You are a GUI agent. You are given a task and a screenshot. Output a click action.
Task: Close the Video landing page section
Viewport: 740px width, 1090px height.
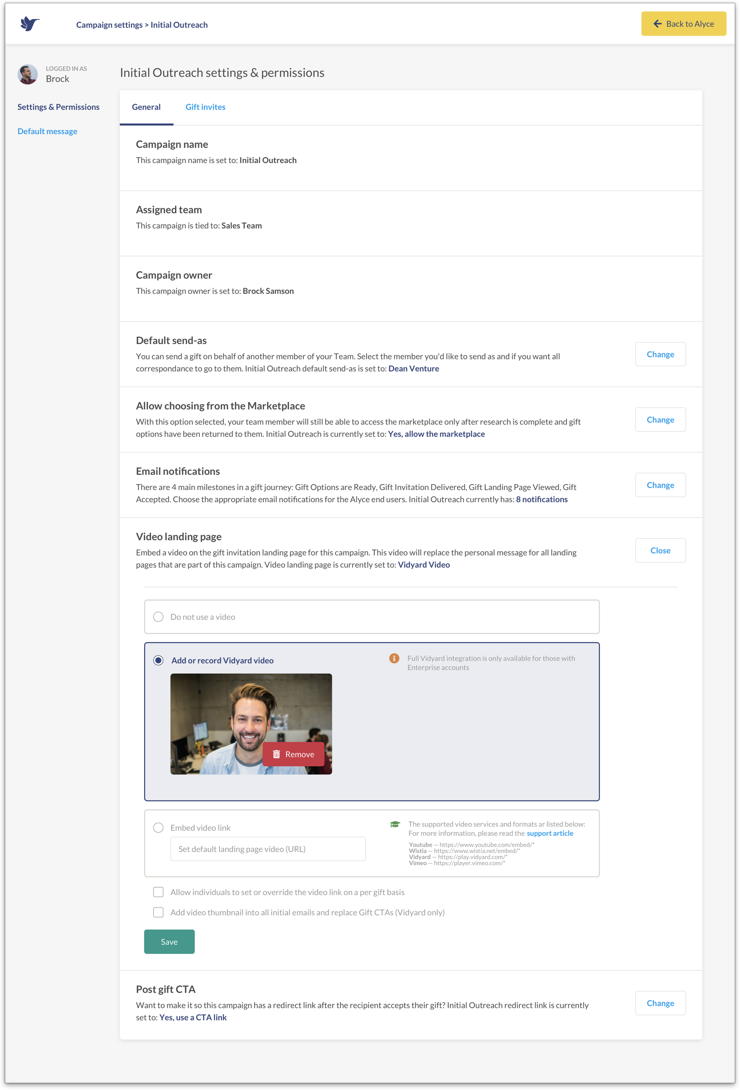pyautogui.click(x=660, y=551)
